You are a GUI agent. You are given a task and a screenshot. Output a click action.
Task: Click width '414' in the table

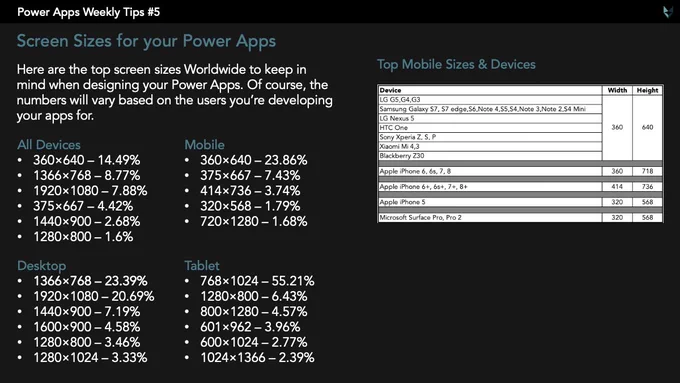coord(617,187)
